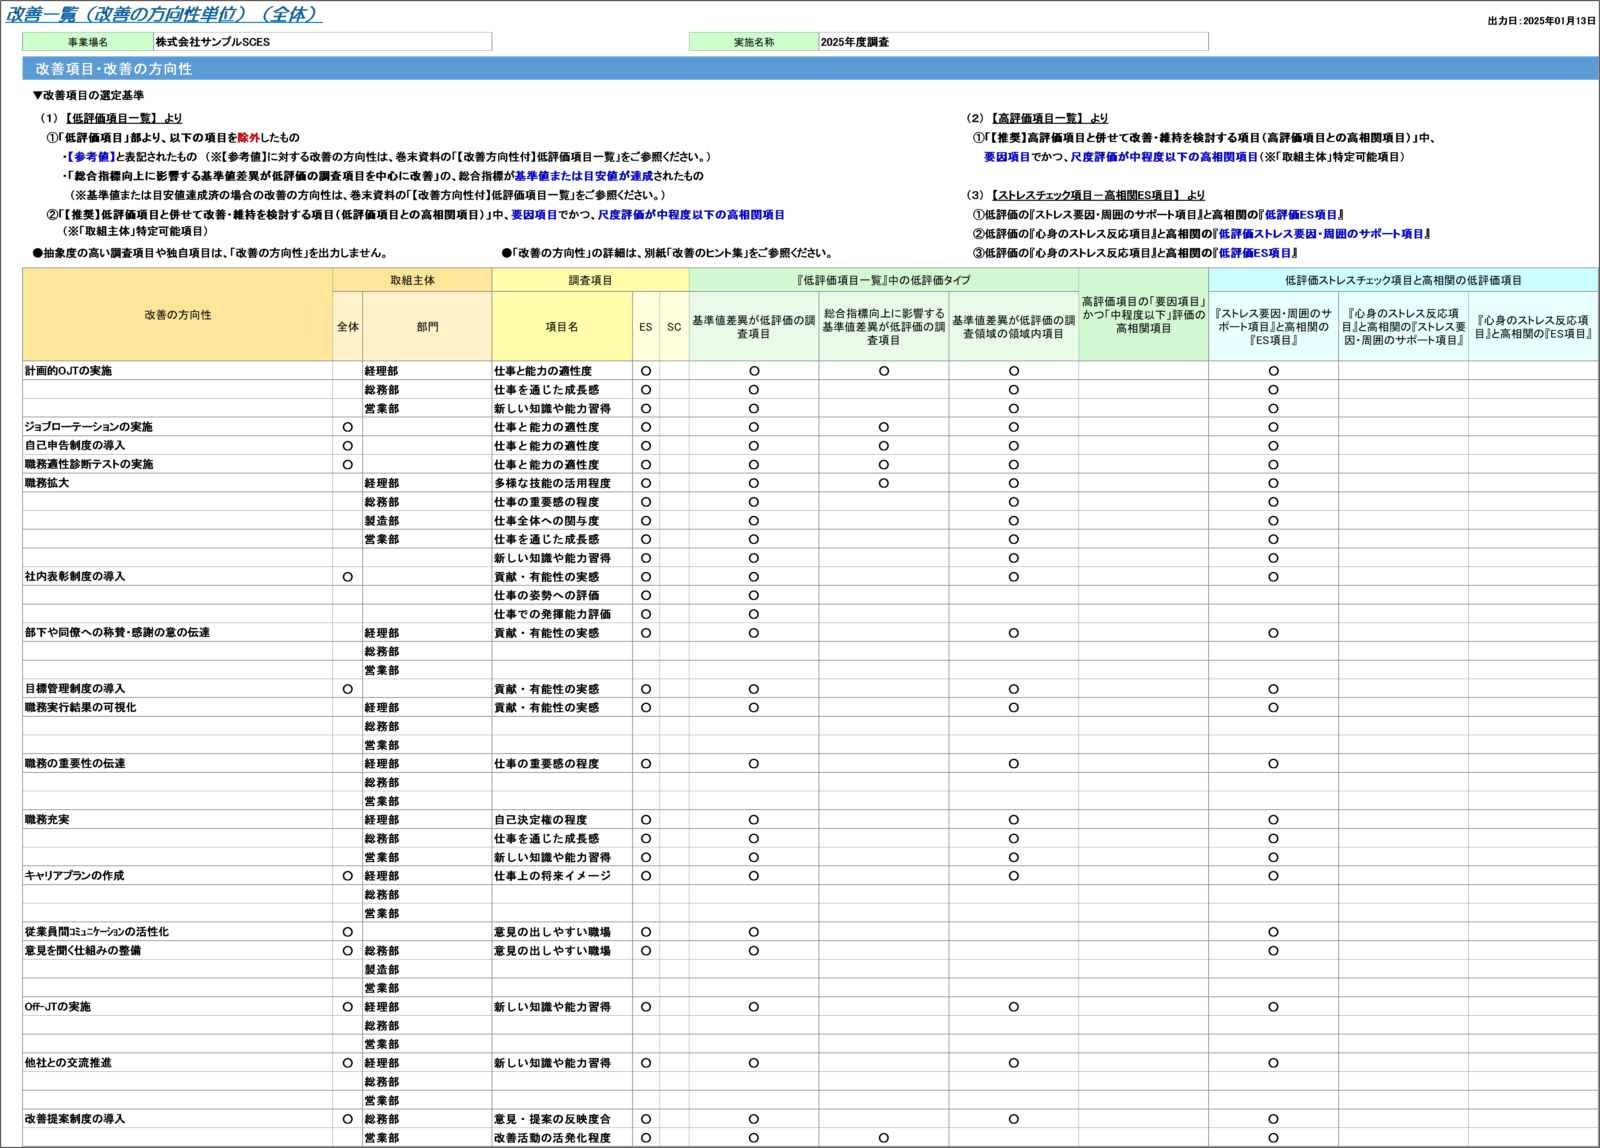1600x1148 pixels.
Task: Click the SC column header
Action: 674,327
